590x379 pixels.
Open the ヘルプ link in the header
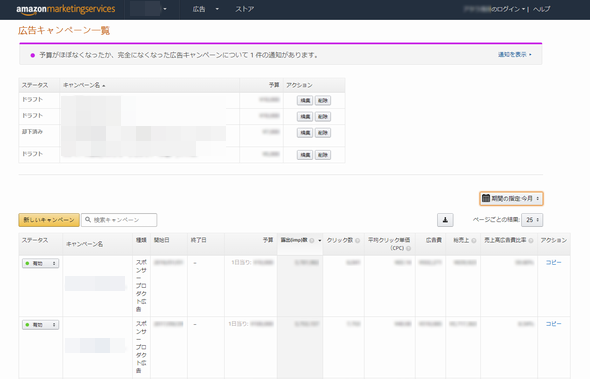tap(541, 9)
